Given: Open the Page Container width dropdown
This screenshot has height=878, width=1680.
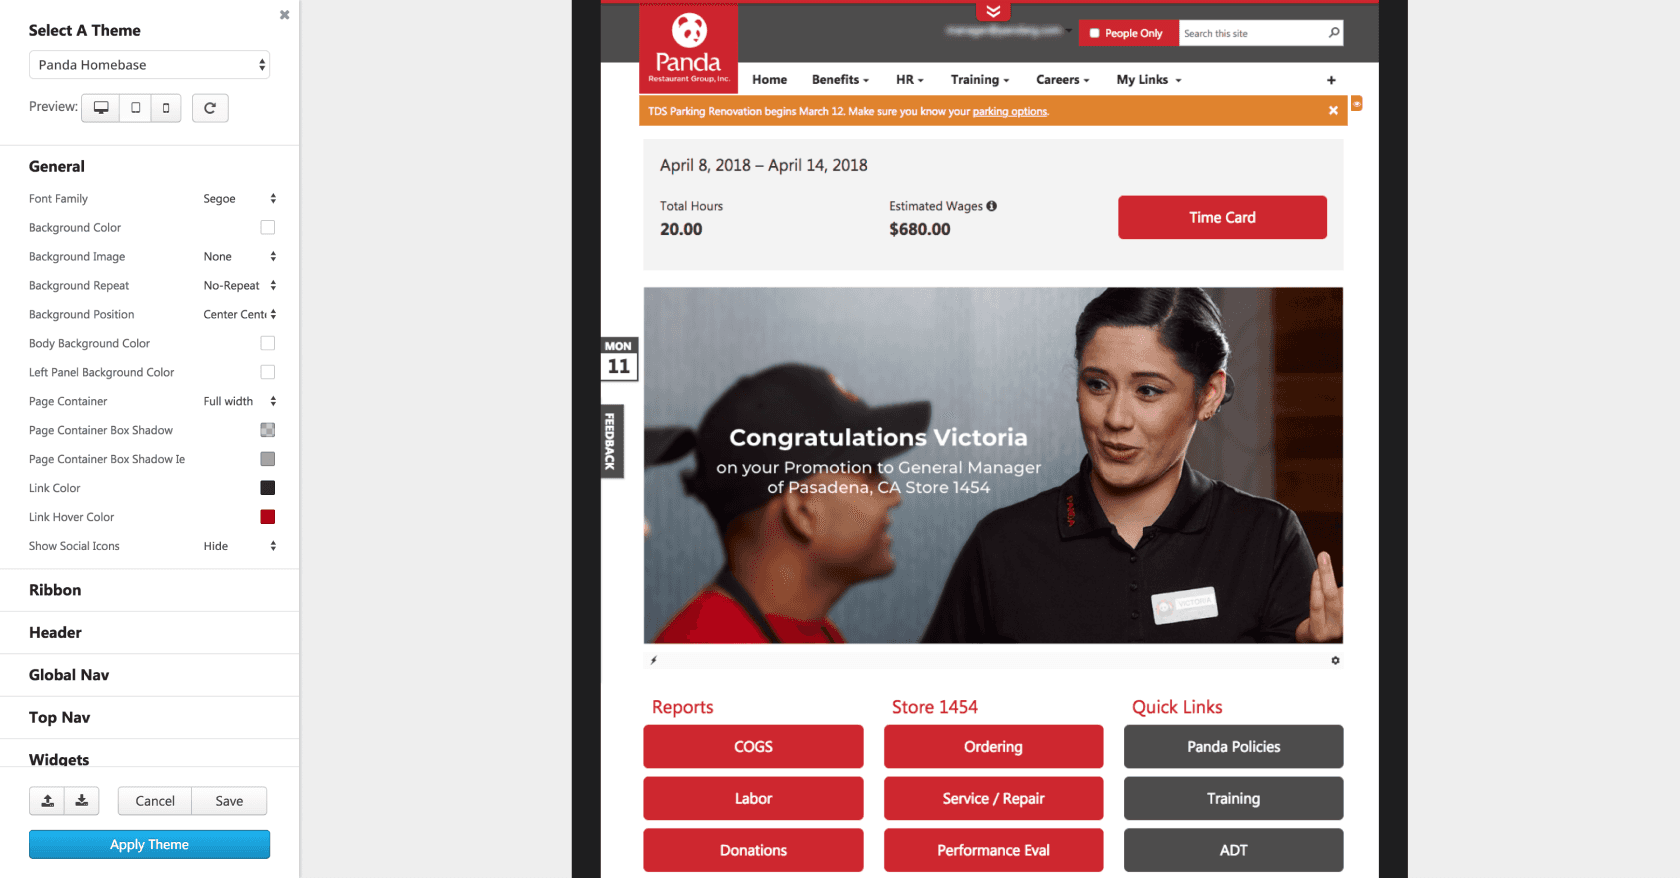Looking at the screenshot, I should [x=239, y=402].
